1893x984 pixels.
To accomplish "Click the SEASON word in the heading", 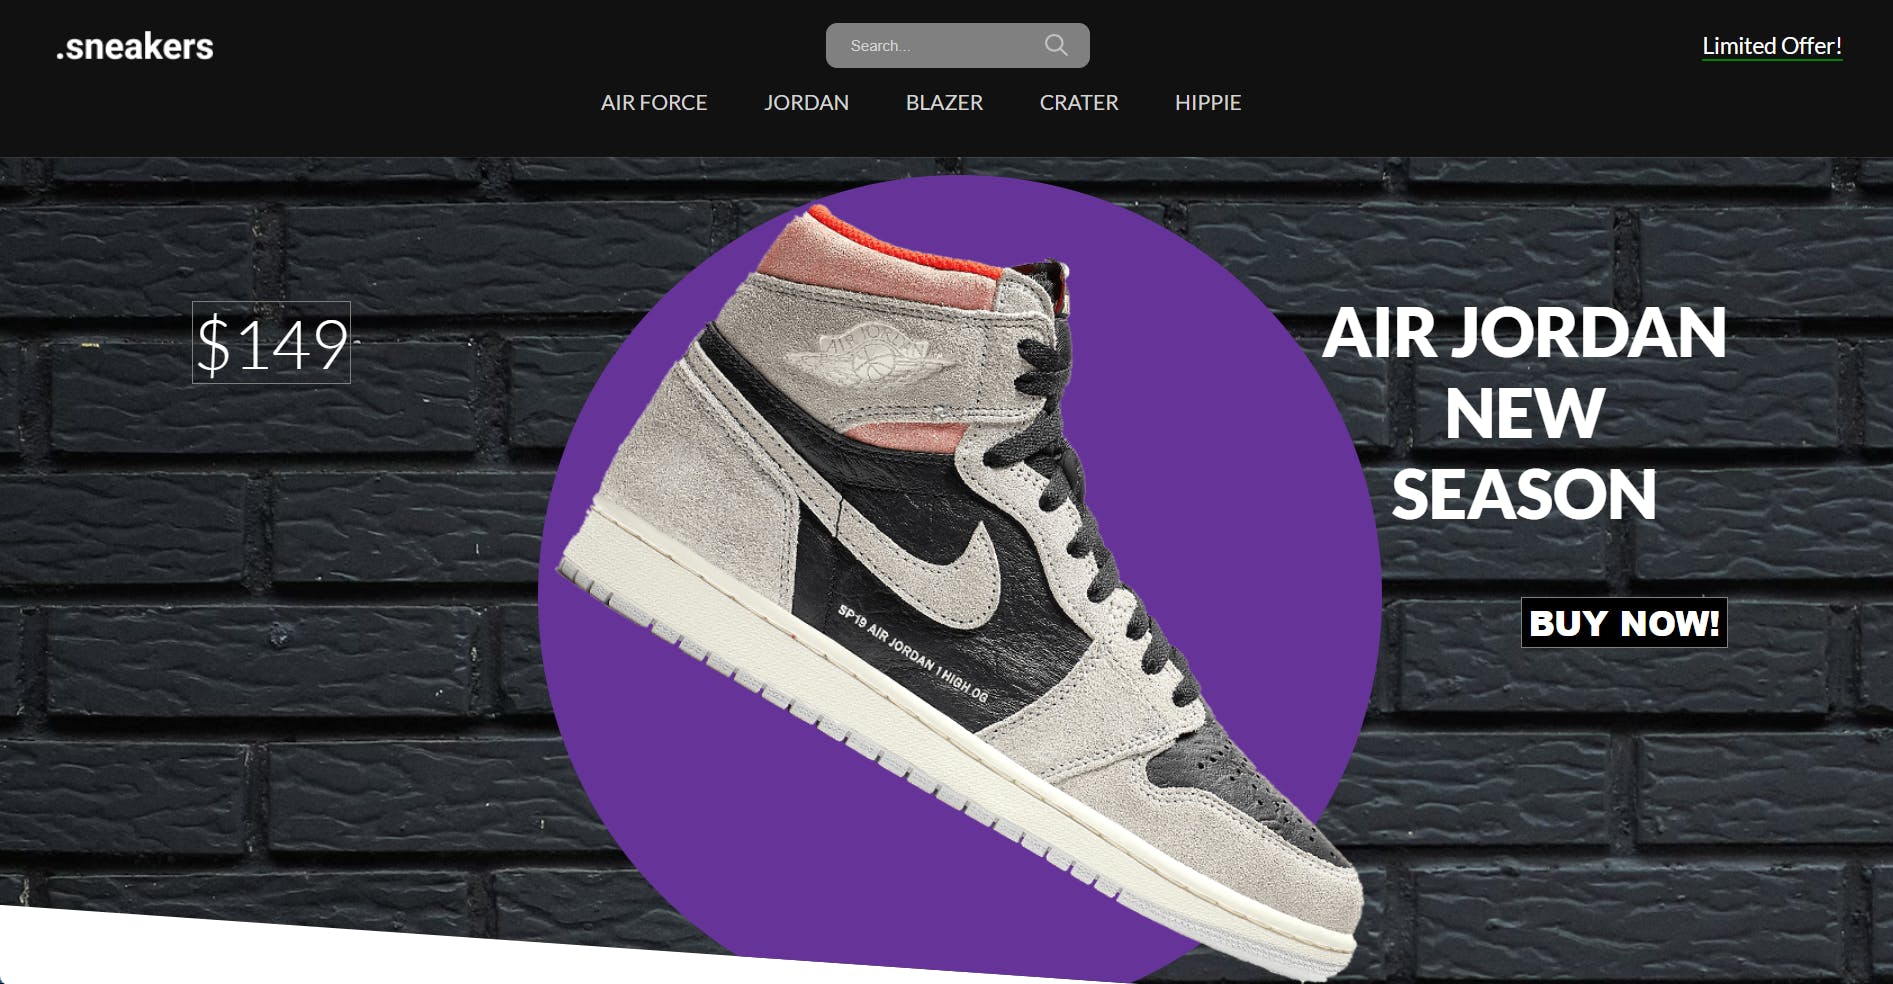I will coord(1524,494).
